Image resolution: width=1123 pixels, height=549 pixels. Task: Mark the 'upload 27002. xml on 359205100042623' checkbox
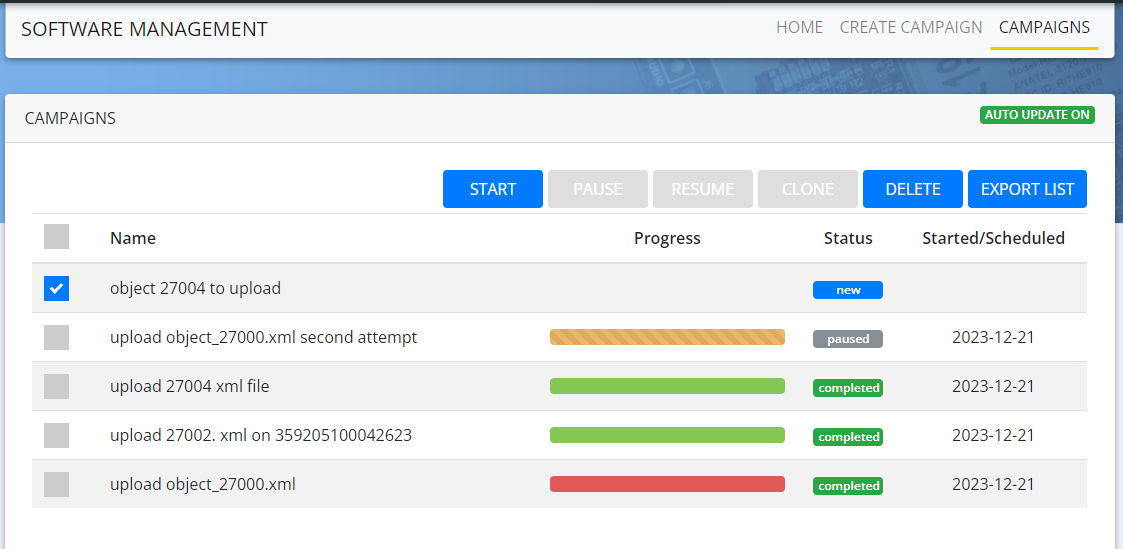56,436
